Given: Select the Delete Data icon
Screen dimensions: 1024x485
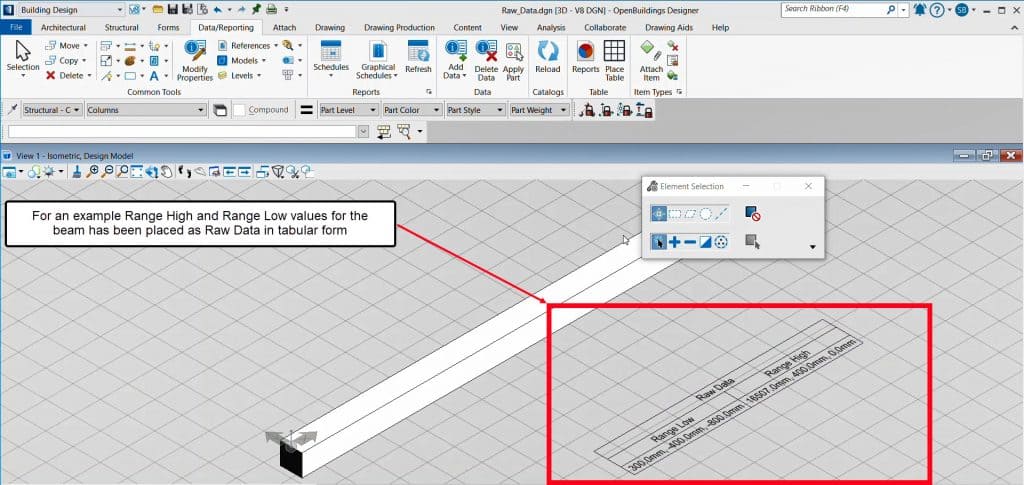Looking at the screenshot, I should (486, 59).
